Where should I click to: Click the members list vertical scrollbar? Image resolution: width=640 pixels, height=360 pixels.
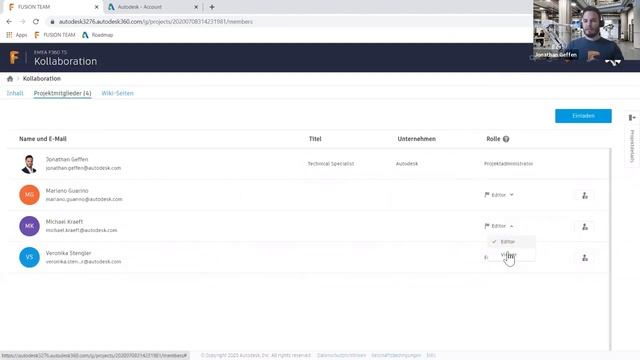tap(611, 249)
